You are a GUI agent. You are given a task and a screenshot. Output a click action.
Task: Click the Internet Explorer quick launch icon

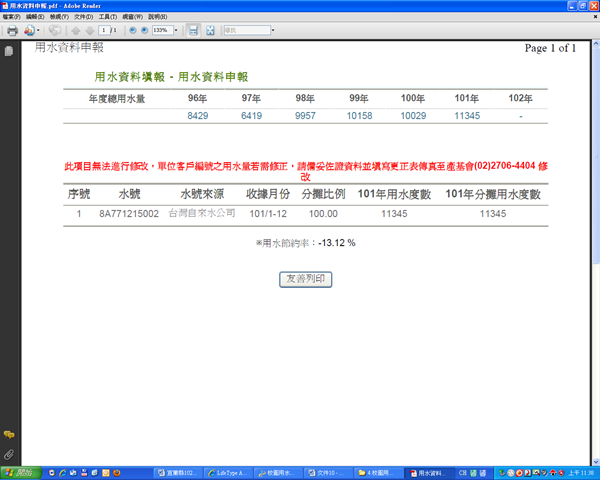(62, 473)
